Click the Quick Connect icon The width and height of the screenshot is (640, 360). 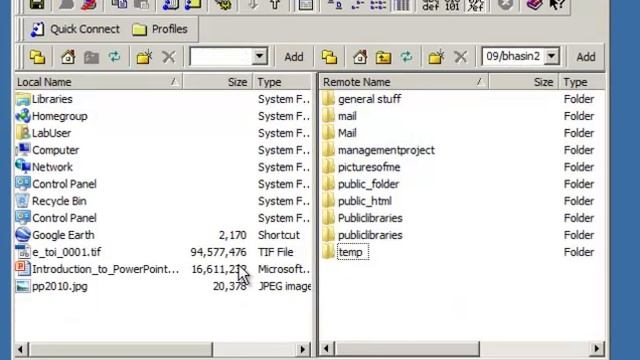(x=38, y=29)
